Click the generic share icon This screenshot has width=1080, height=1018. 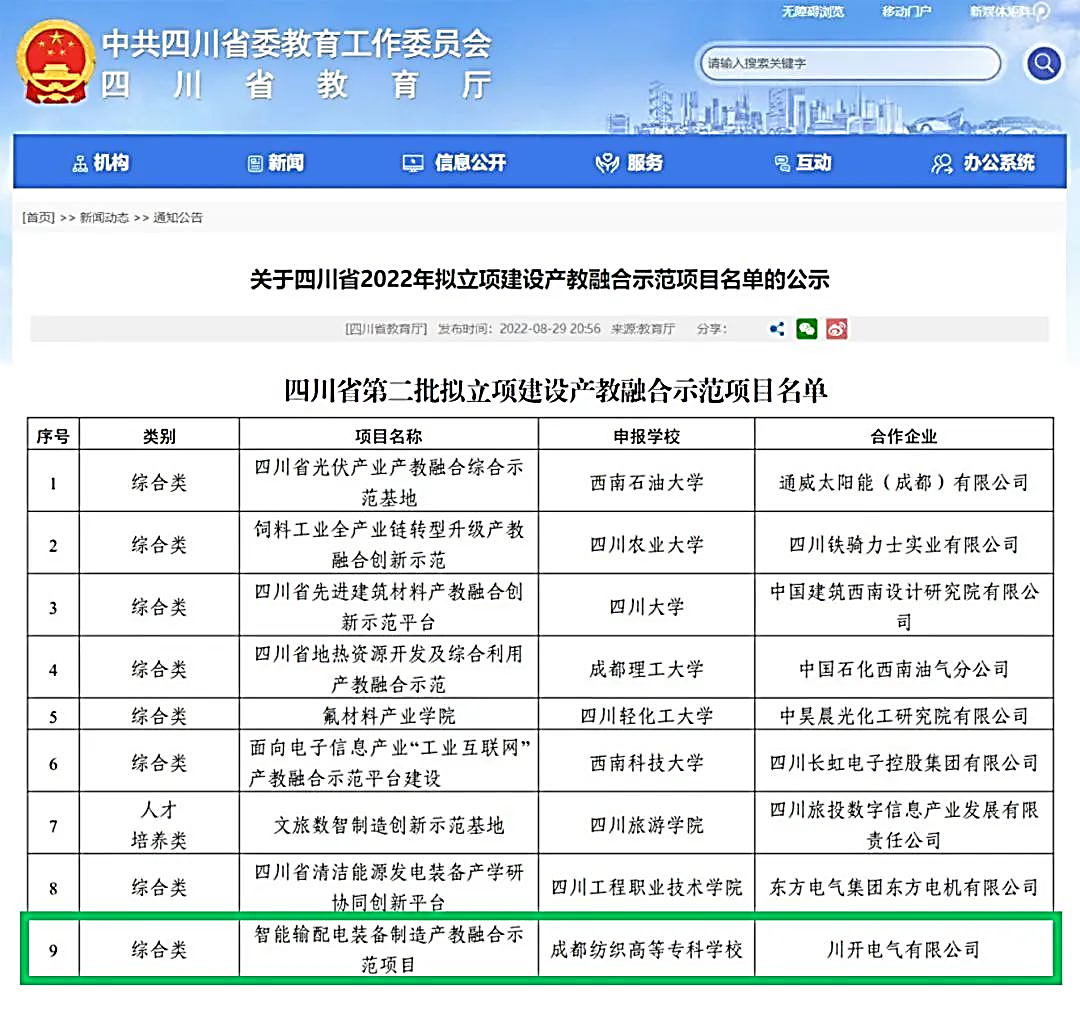point(777,329)
